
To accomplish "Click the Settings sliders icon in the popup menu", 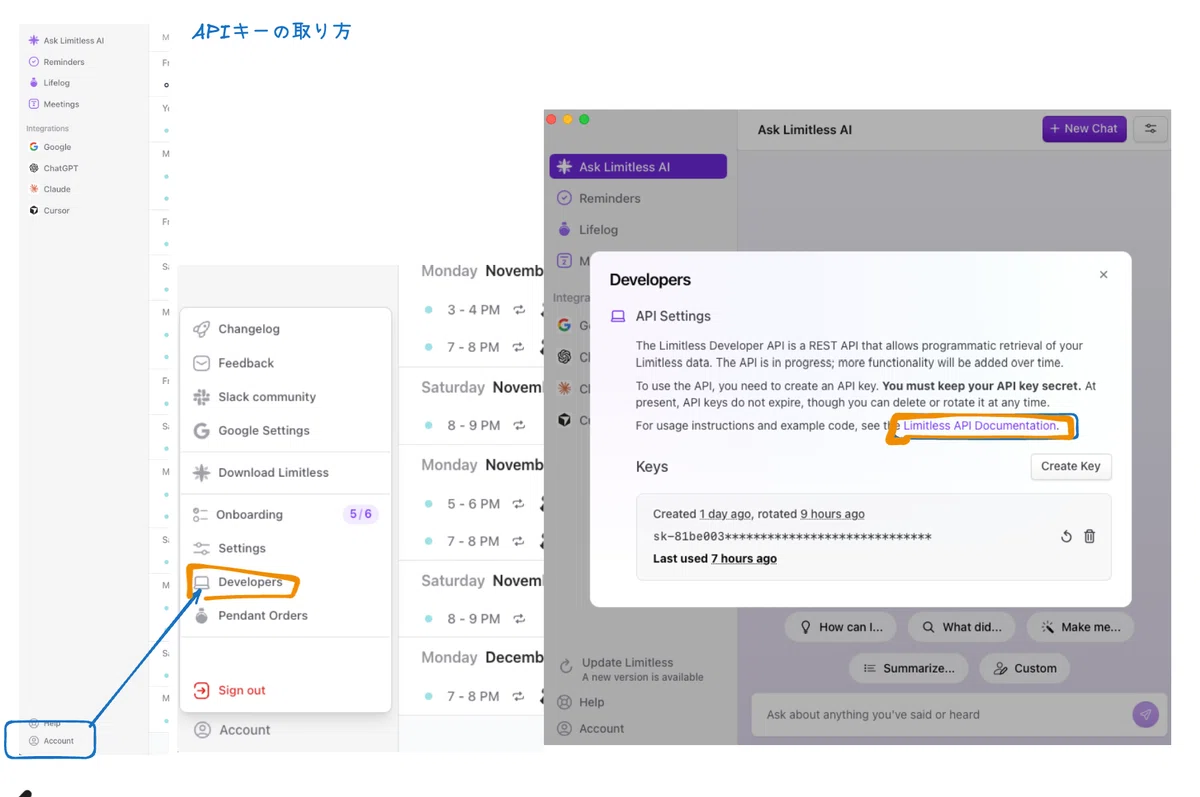I will point(201,548).
